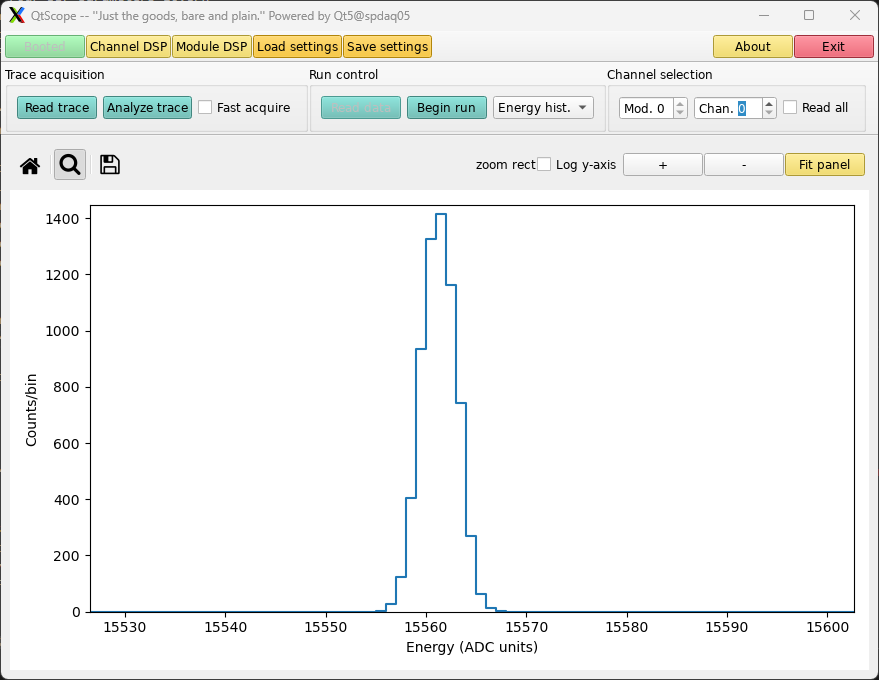Click the histogram peak in plot
Viewport: 879px width, 680px height.
[x=441, y=214]
